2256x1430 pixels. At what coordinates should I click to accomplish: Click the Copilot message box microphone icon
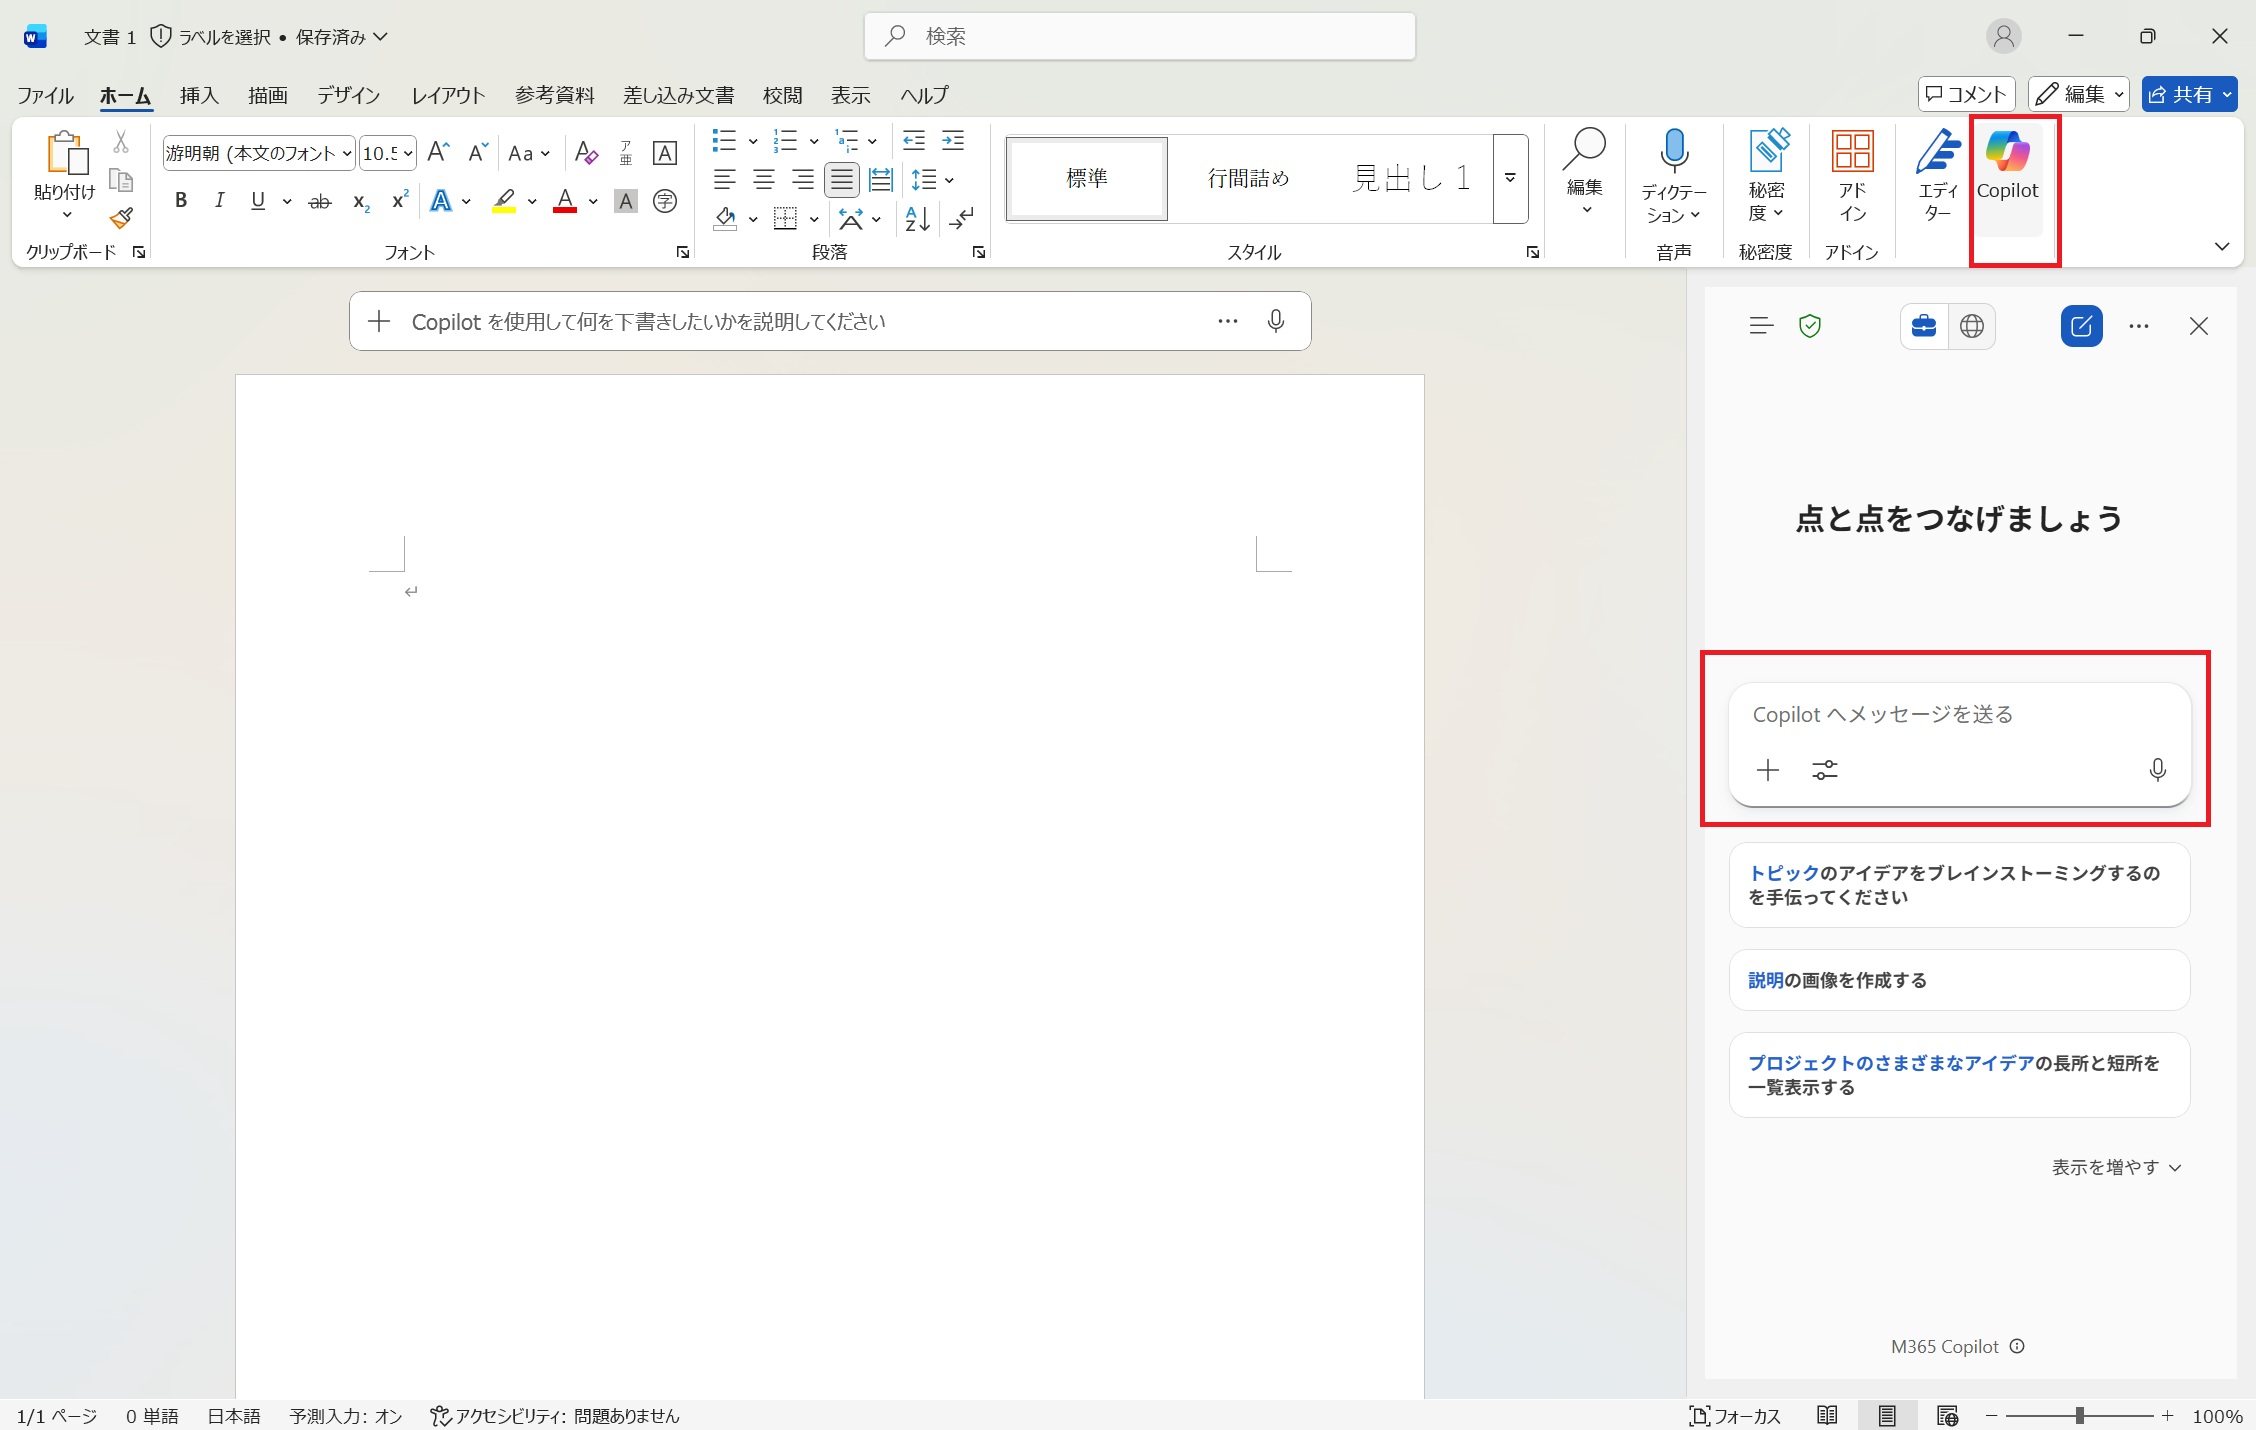[x=2157, y=769]
